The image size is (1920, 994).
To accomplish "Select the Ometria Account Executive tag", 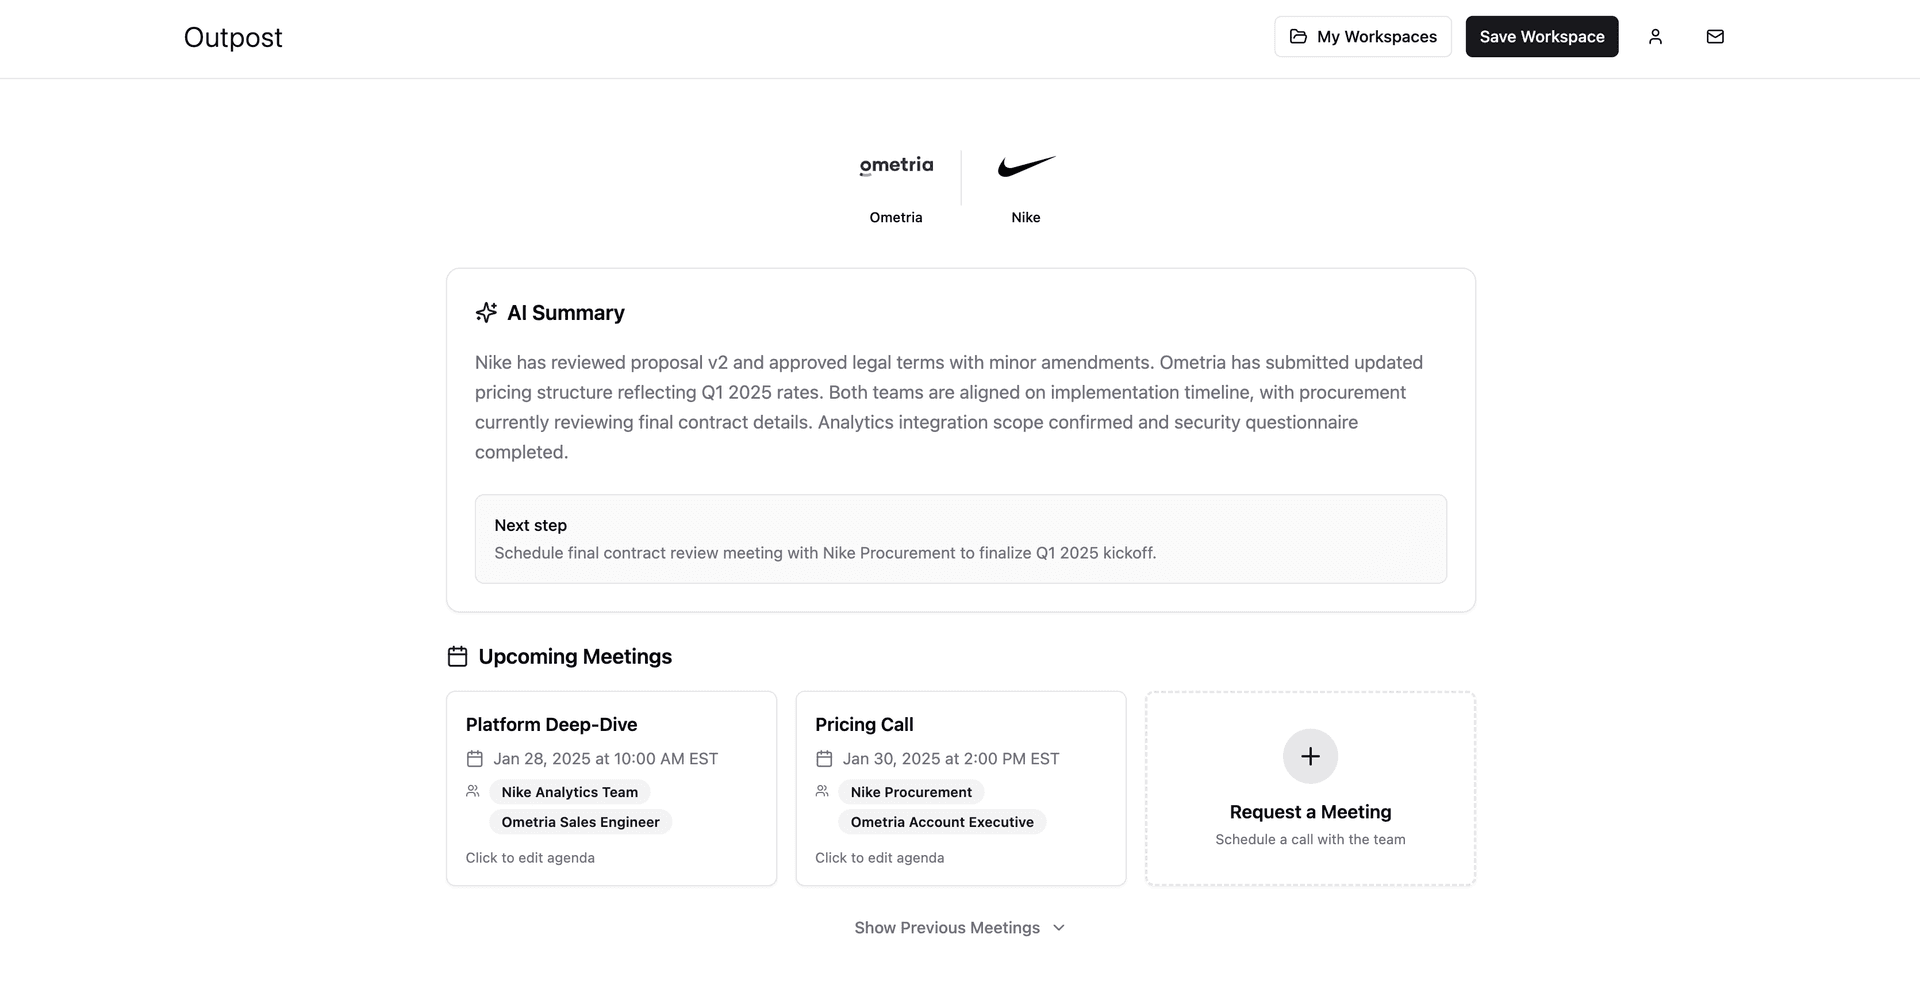I will (941, 822).
